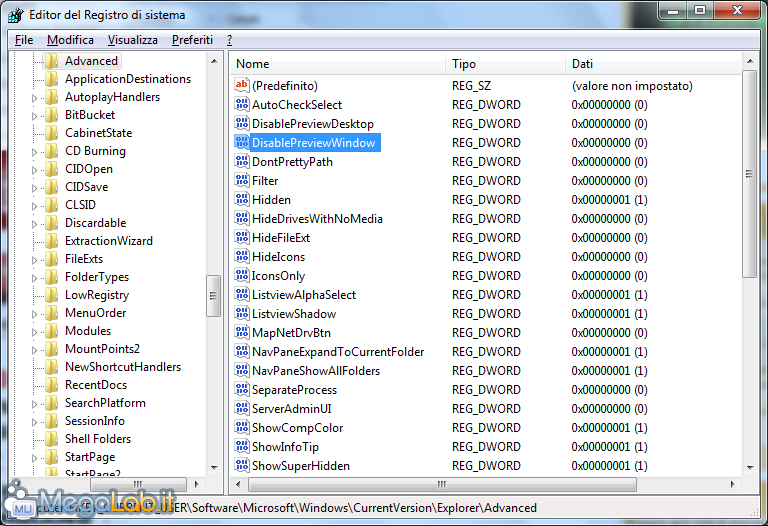
Task: Maximize the Registry Editor window
Action: click(x=700, y=10)
